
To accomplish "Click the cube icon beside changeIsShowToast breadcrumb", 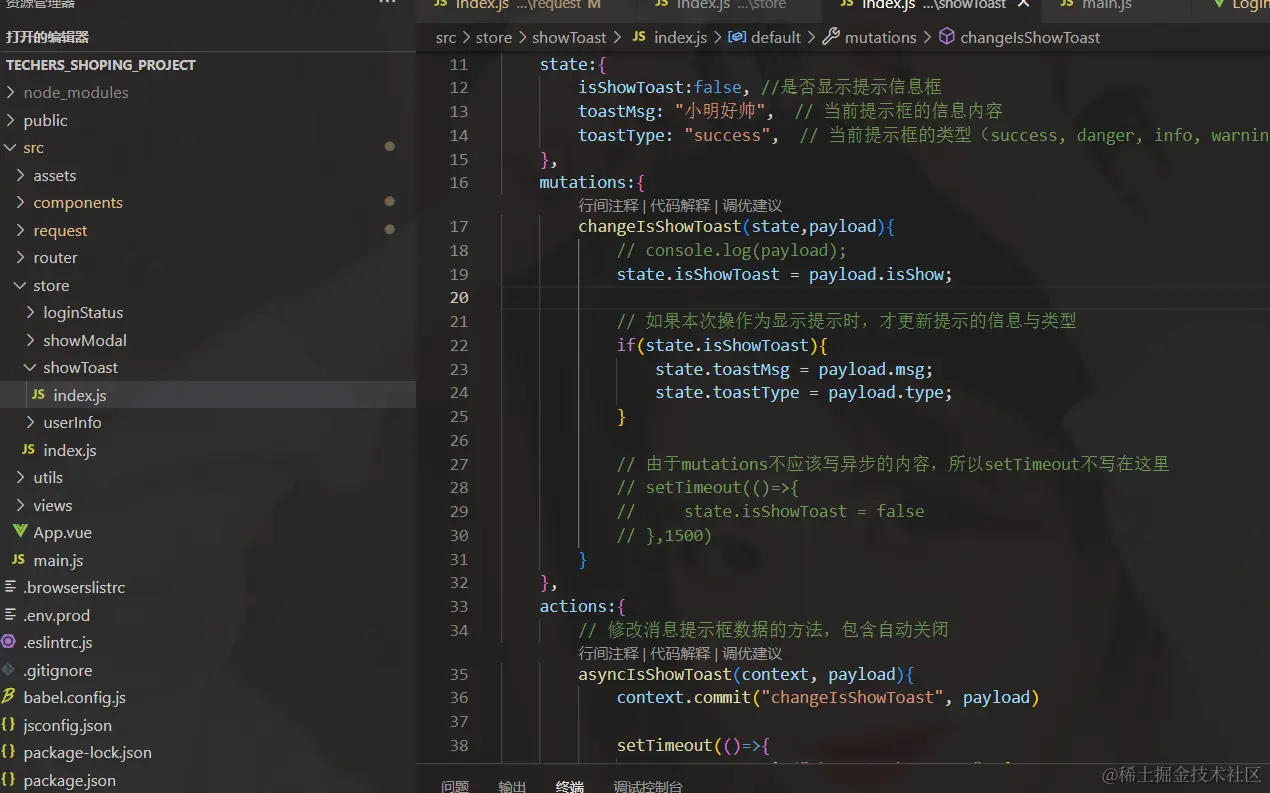I will coord(947,37).
